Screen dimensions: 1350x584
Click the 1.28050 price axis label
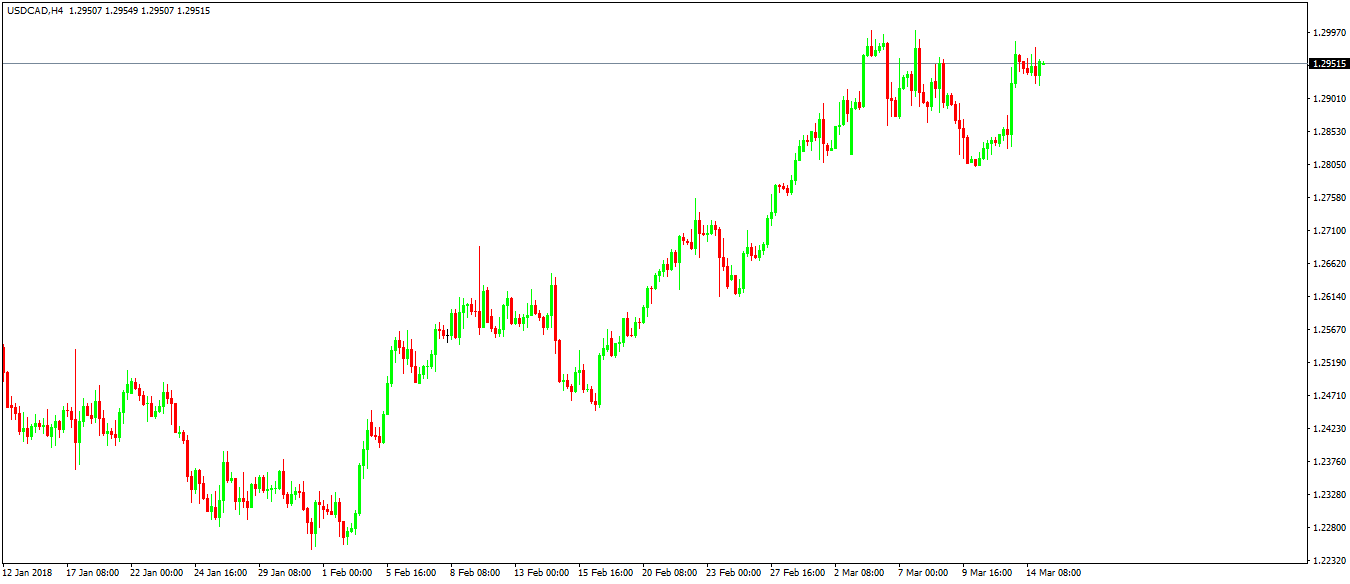point(1329,164)
